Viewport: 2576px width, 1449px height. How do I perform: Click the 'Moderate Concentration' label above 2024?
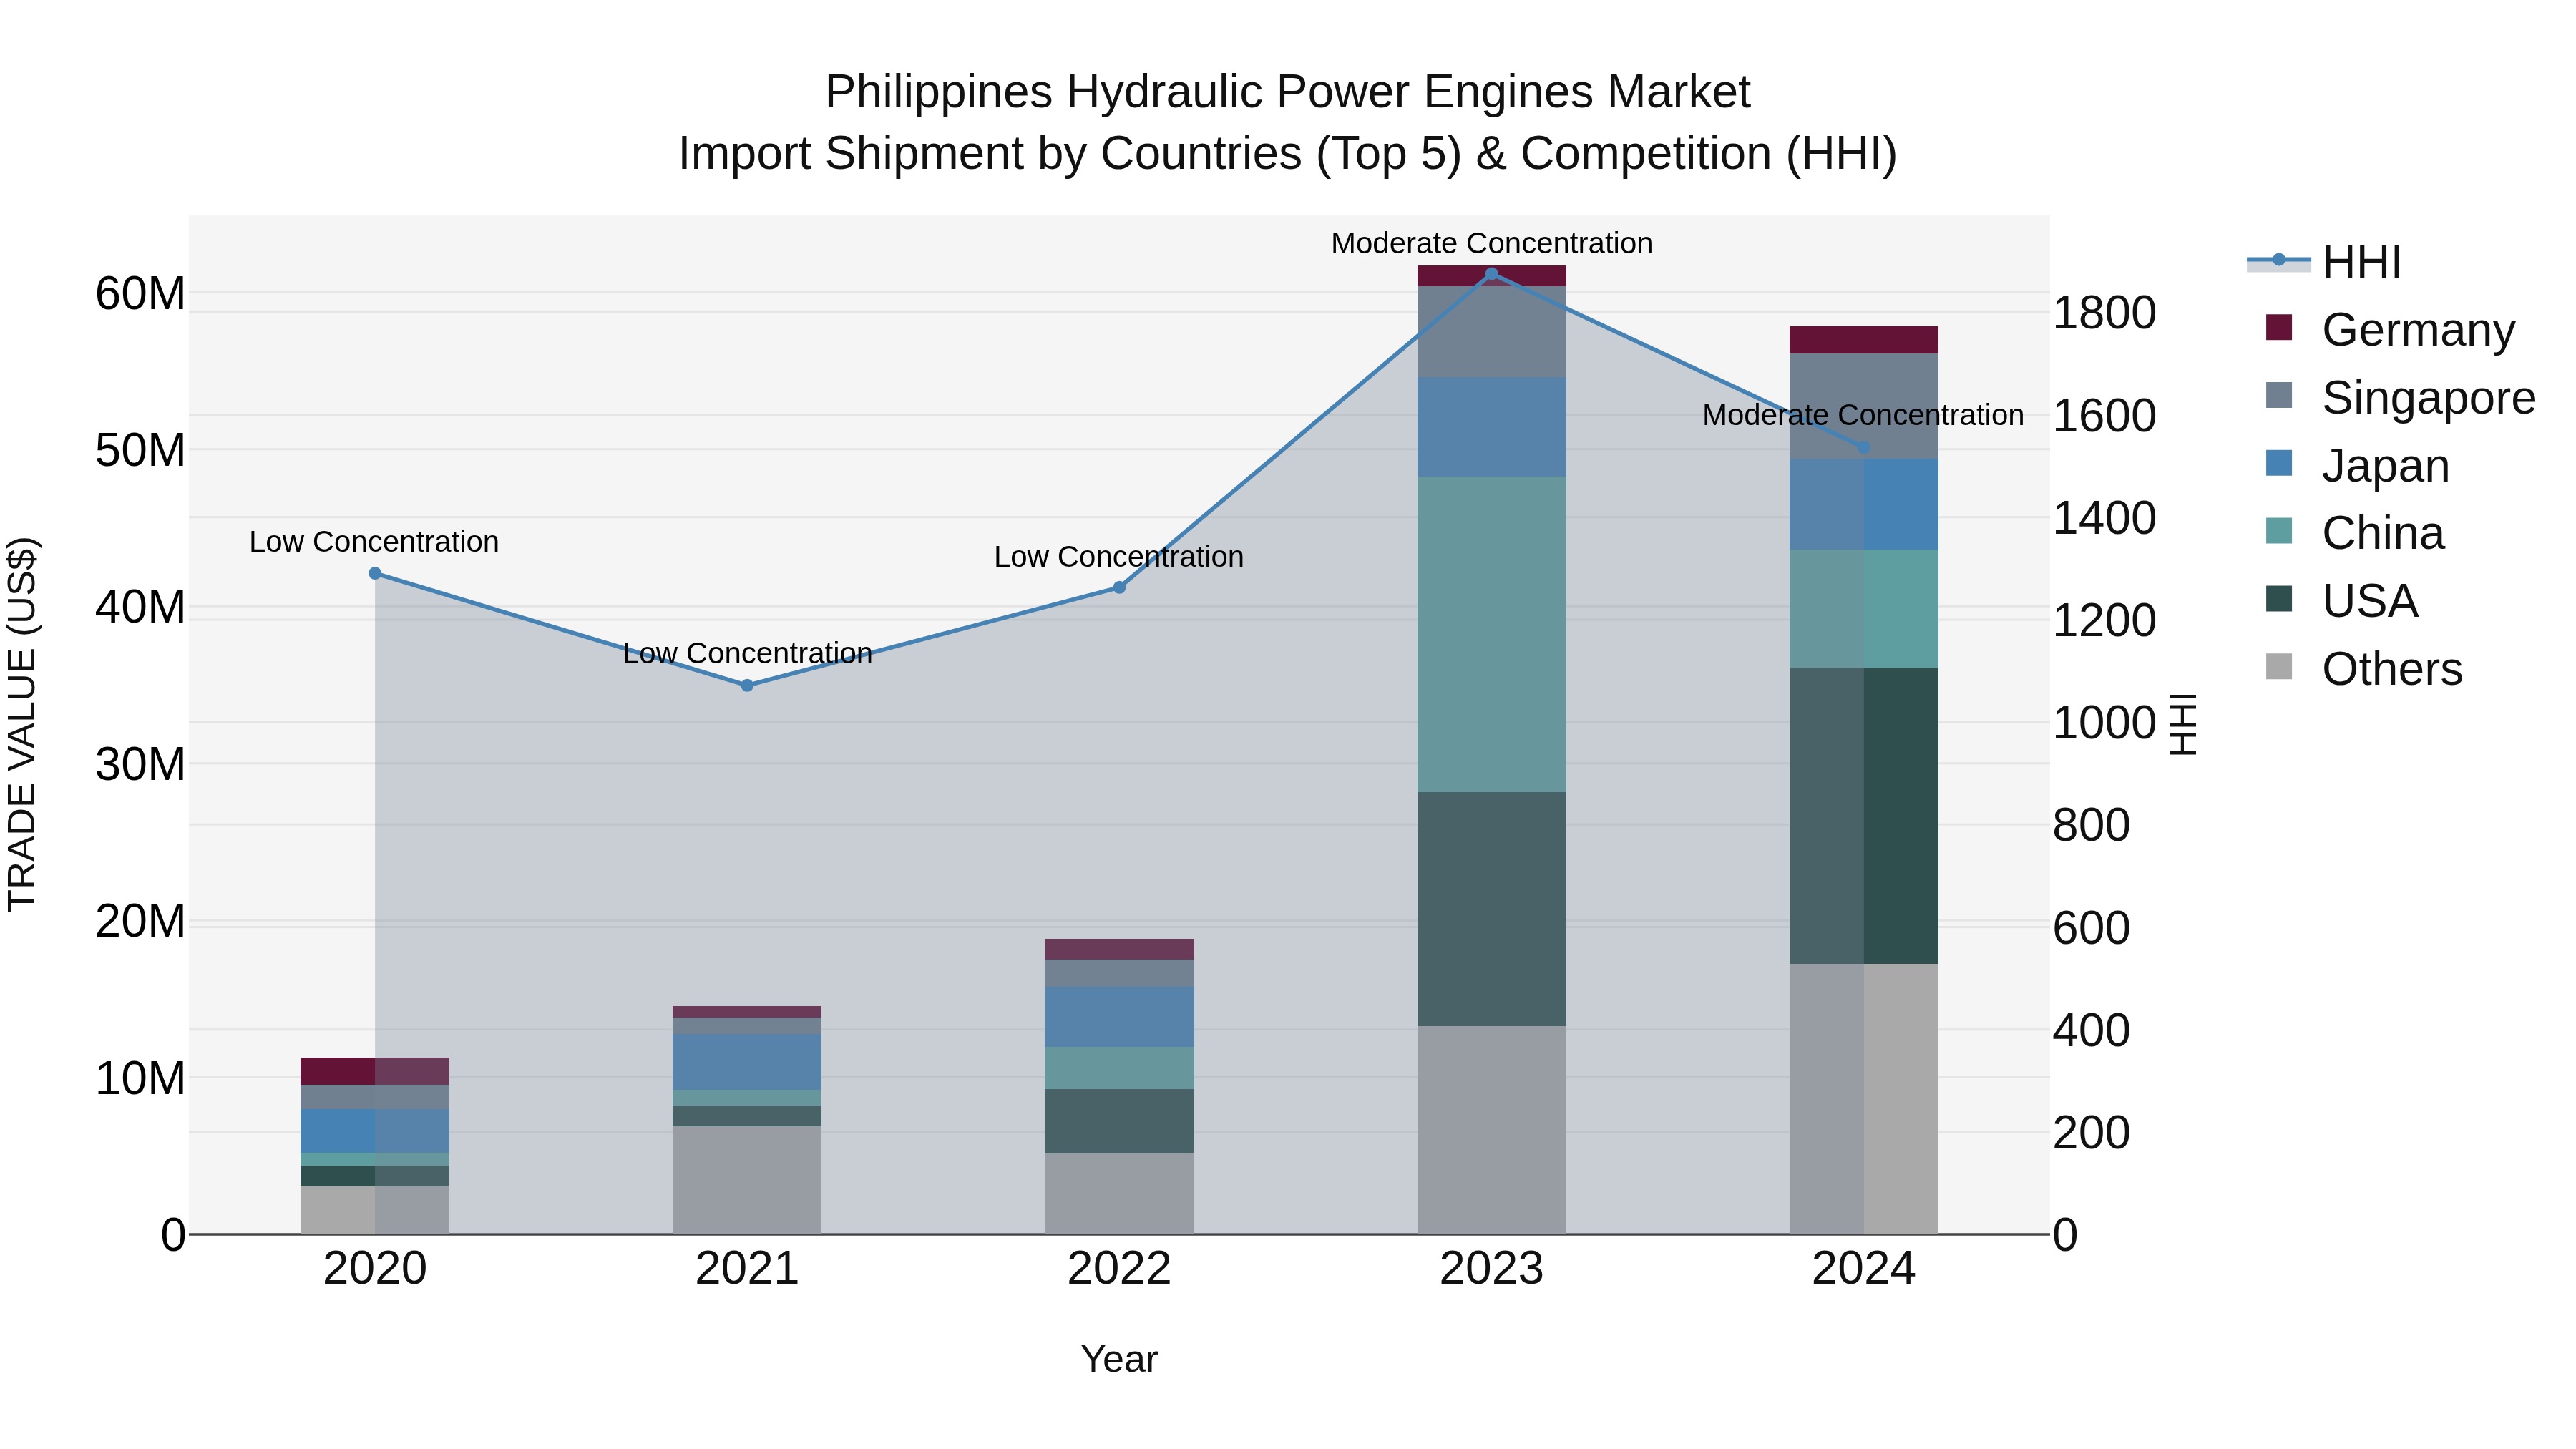pyautogui.click(x=1863, y=415)
